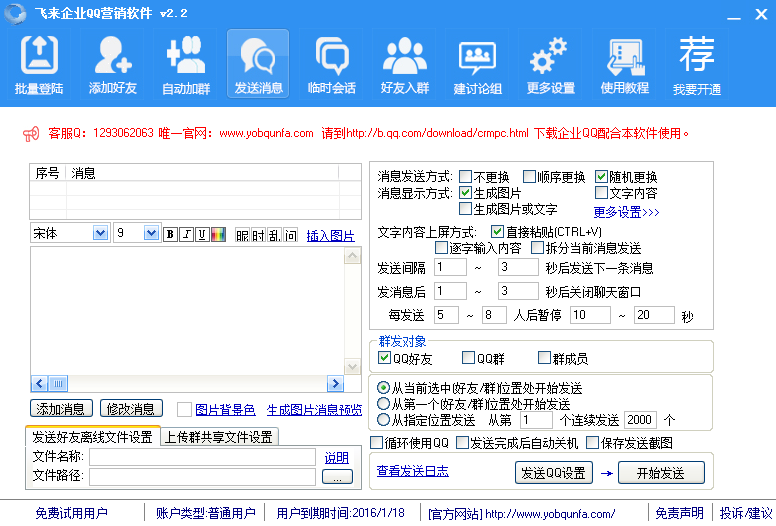
Task: Open the 批量登陆 batch login tool
Action: [x=39, y=65]
